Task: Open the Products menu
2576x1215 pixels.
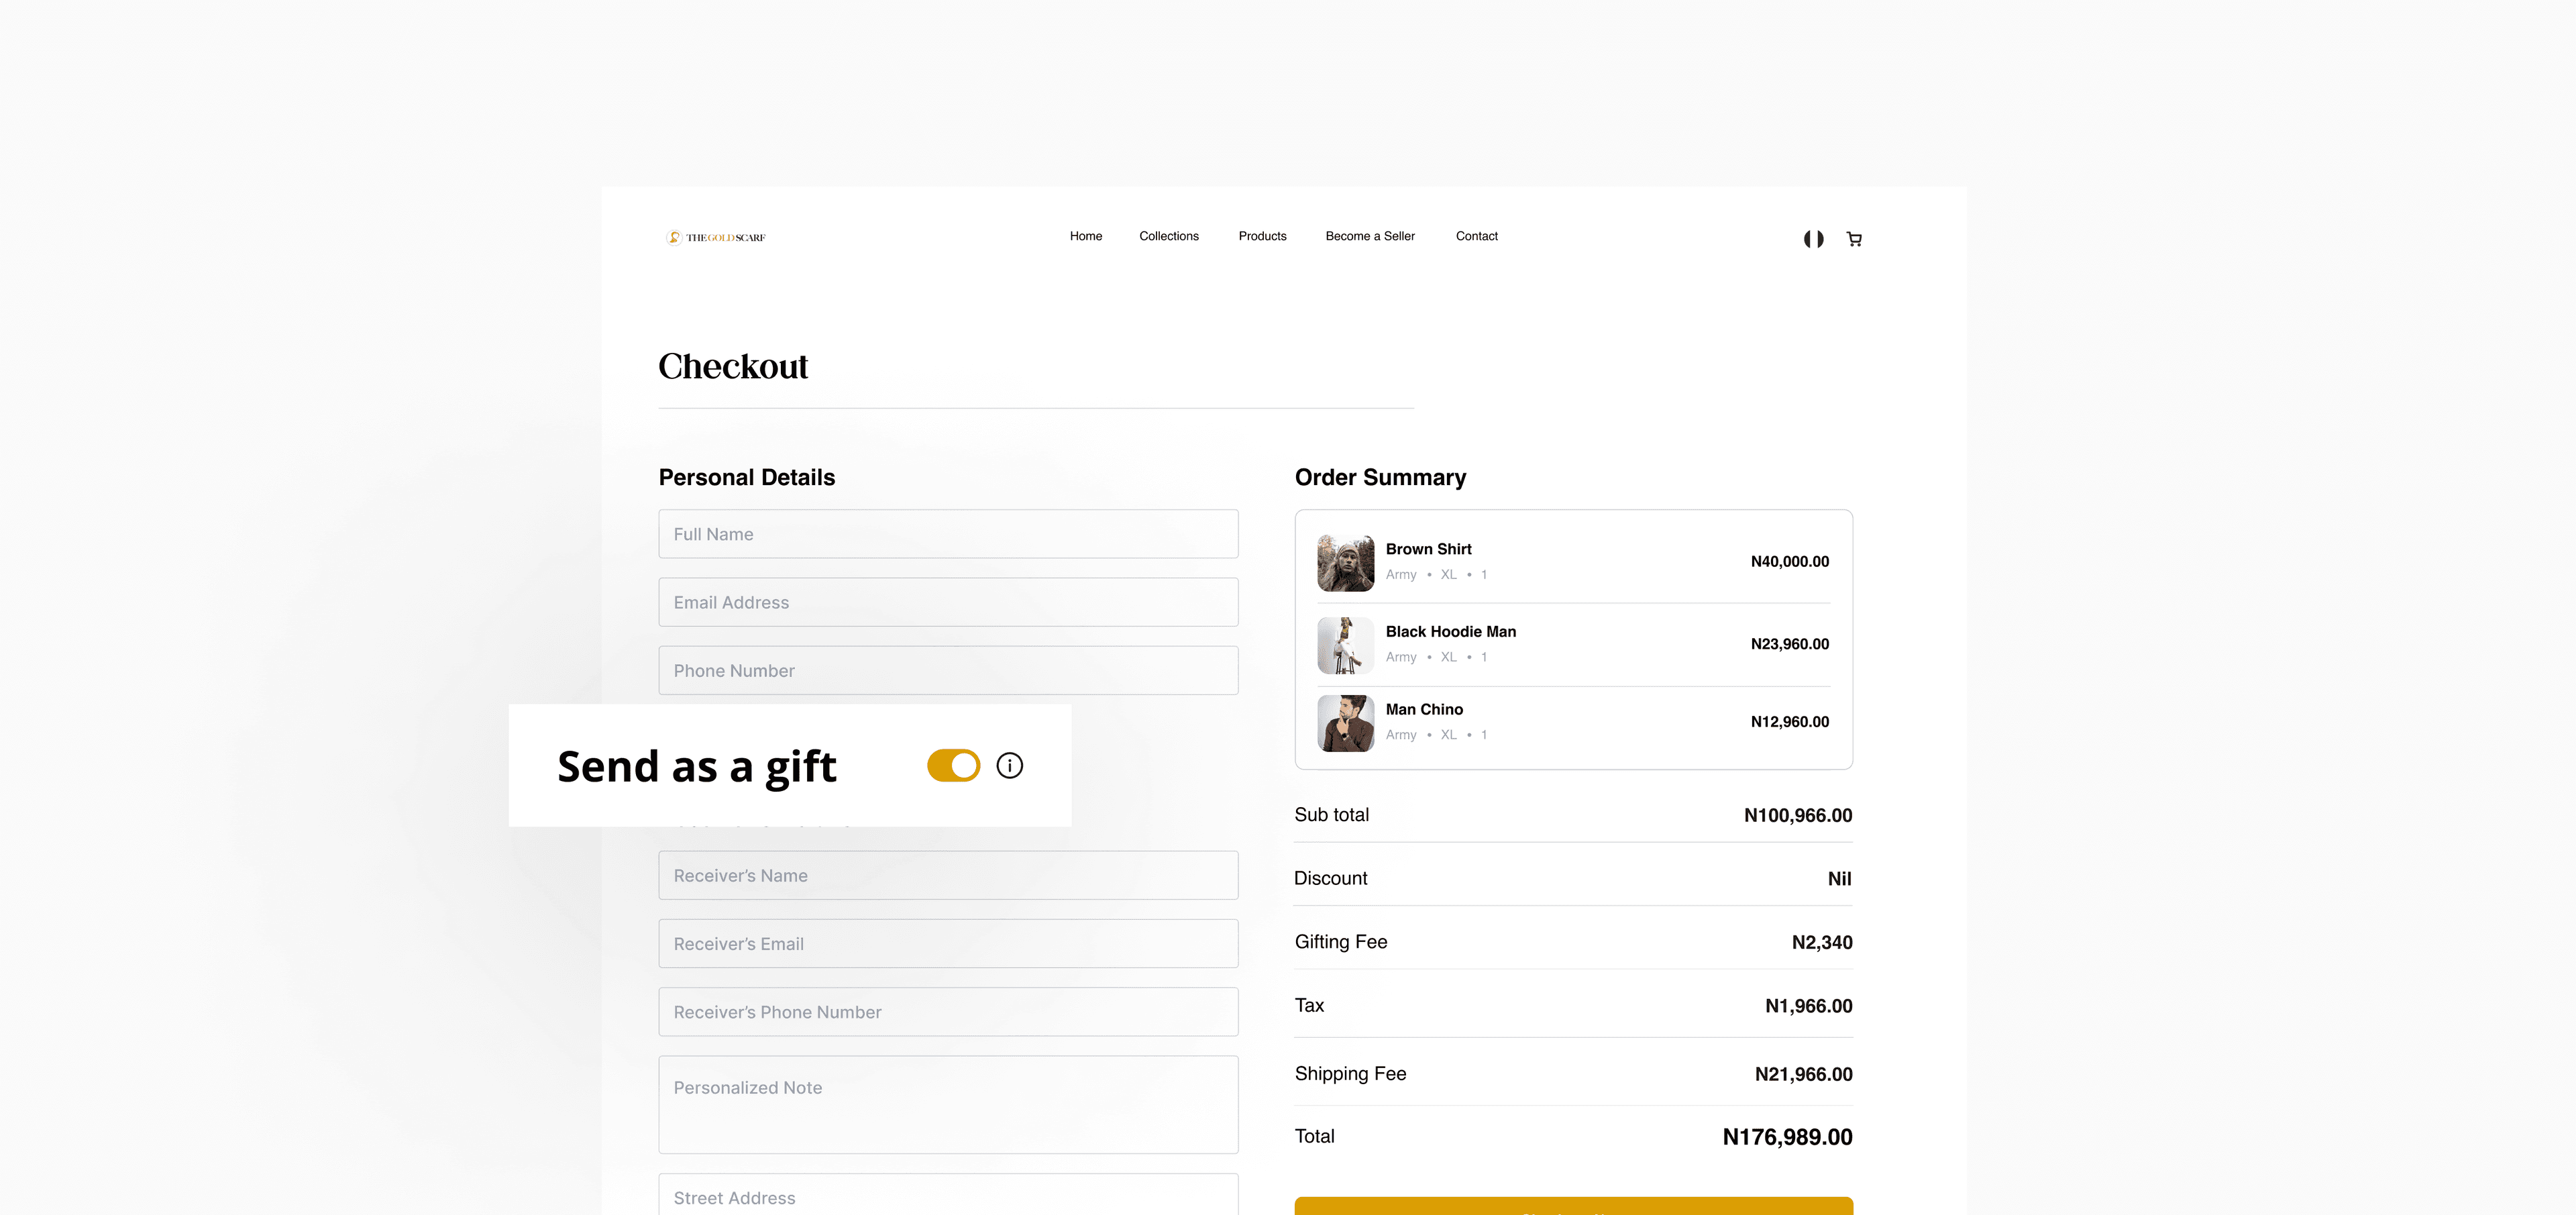Action: pos(1262,236)
